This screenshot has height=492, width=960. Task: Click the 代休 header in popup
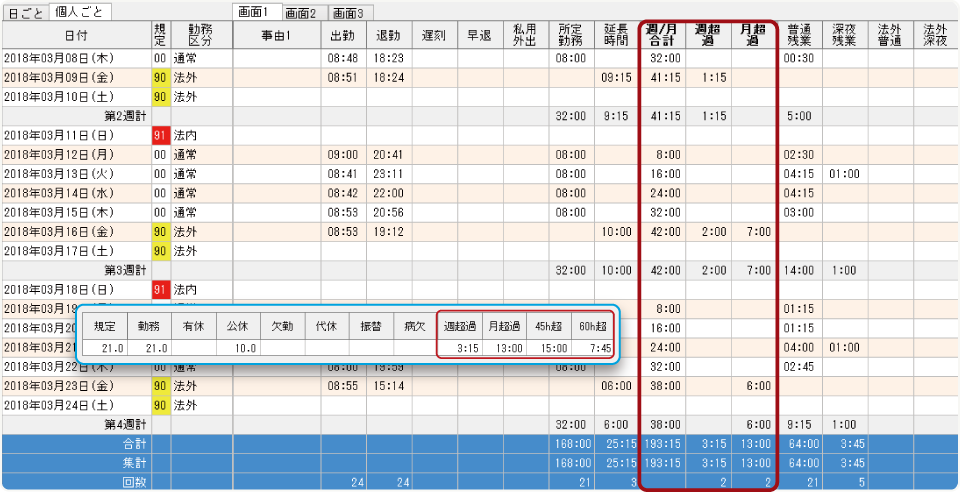327,326
